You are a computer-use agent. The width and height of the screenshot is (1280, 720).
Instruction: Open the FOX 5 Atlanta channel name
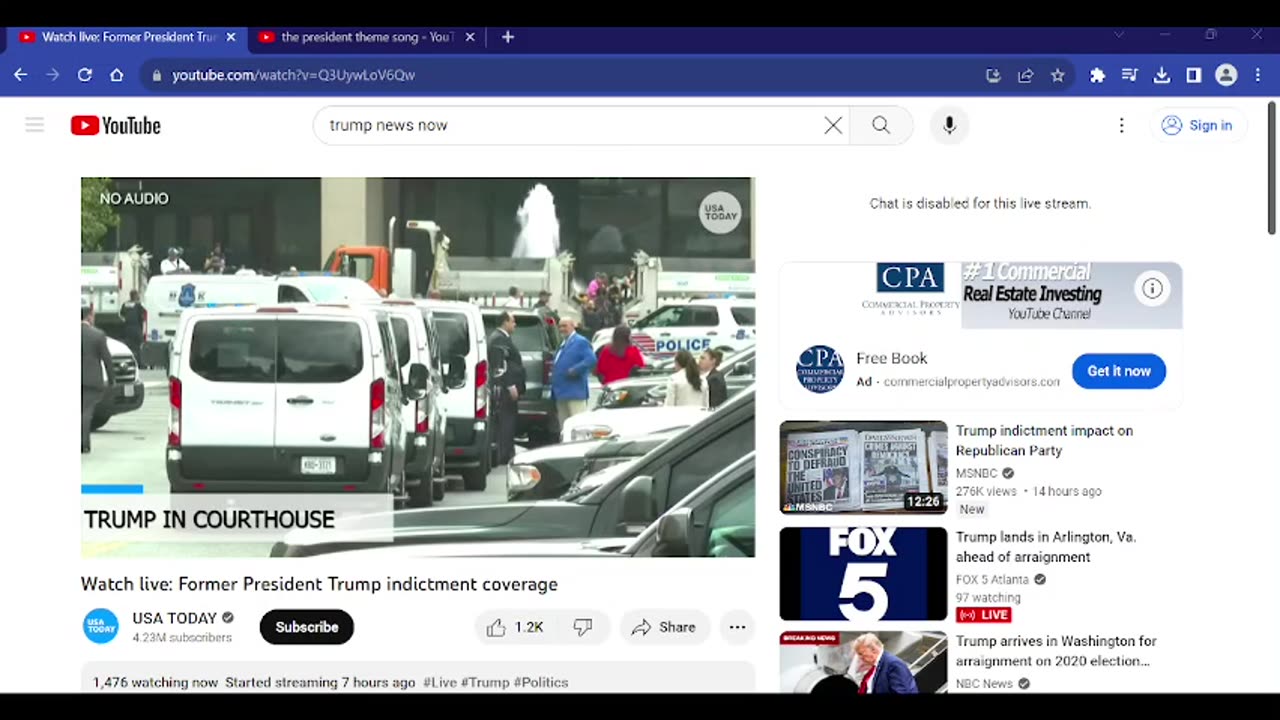[993, 579]
